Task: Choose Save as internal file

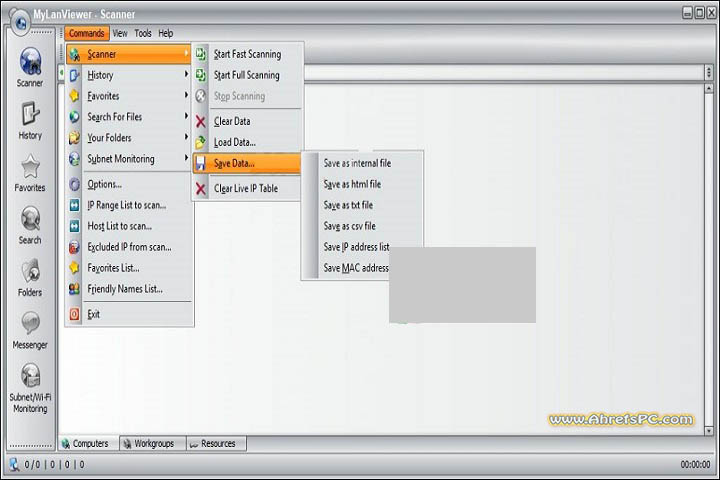Action: pos(357,163)
